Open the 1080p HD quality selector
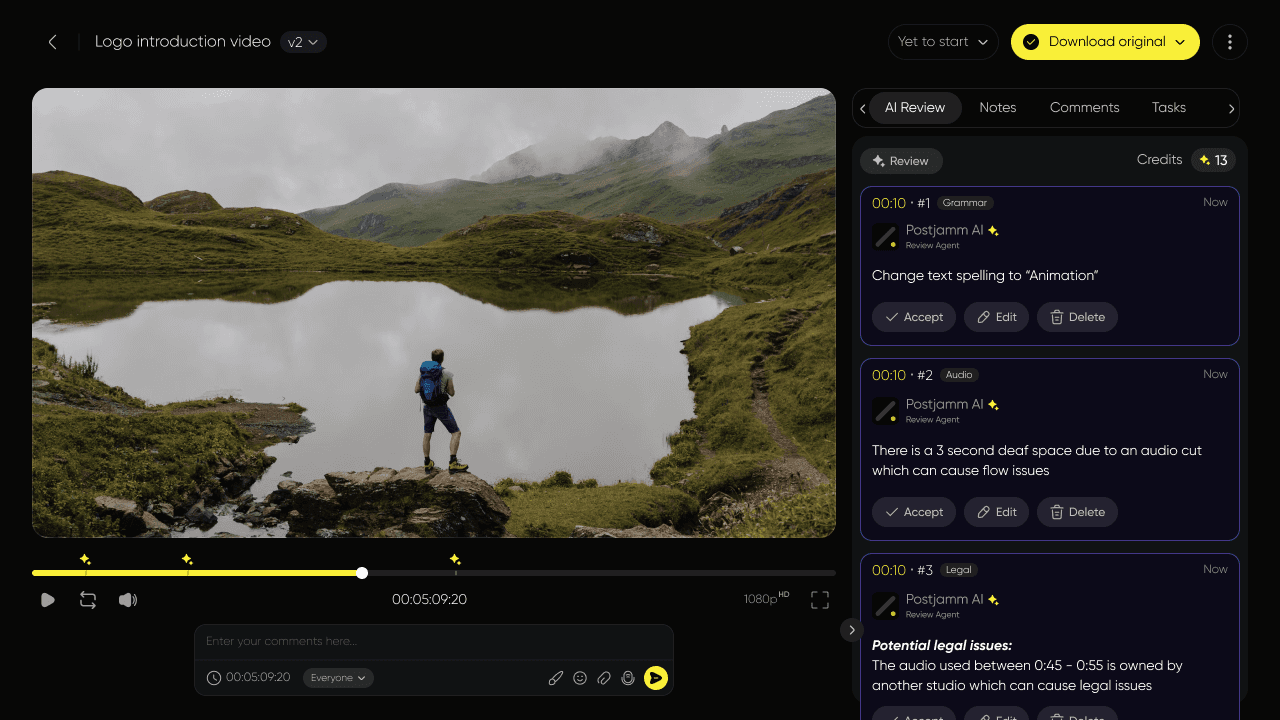The width and height of the screenshot is (1280, 720). pyautogui.click(x=766, y=599)
